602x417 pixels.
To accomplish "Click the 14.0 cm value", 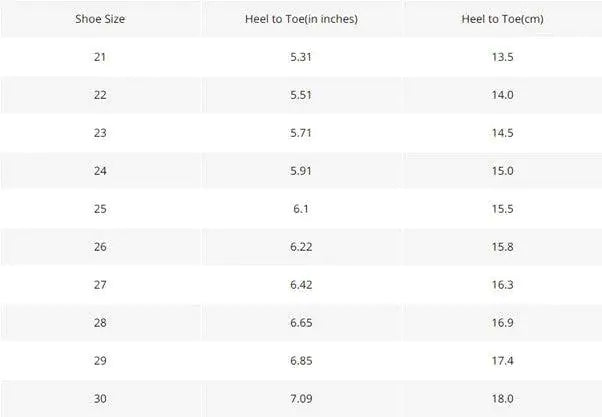I will point(503,95).
